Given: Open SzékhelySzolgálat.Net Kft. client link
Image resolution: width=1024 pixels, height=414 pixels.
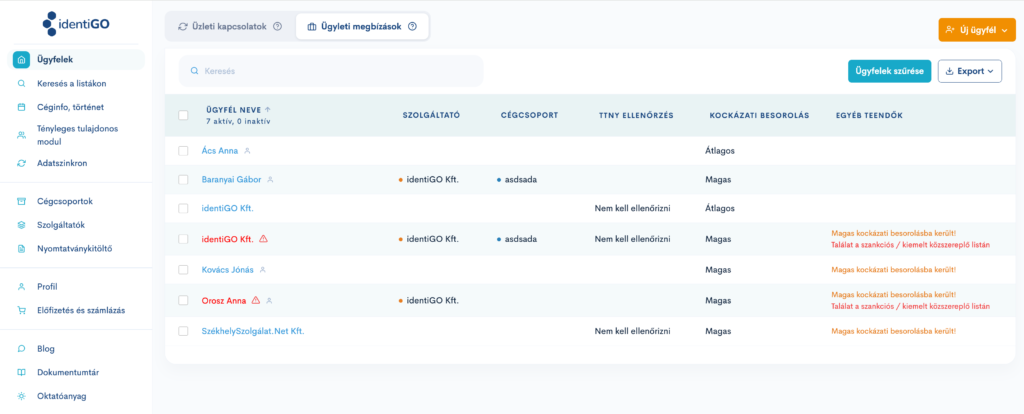Looking at the screenshot, I should point(253,331).
